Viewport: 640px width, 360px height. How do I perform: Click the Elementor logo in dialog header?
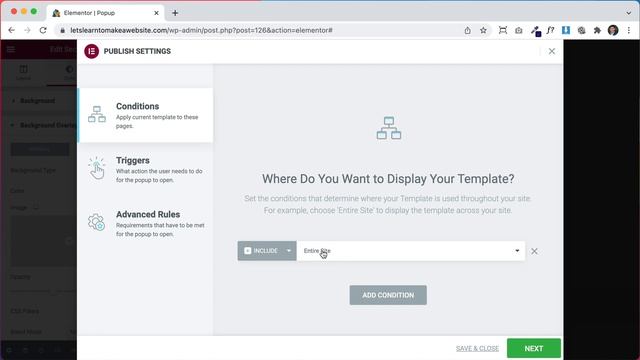pyautogui.click(x=91, y=51)
